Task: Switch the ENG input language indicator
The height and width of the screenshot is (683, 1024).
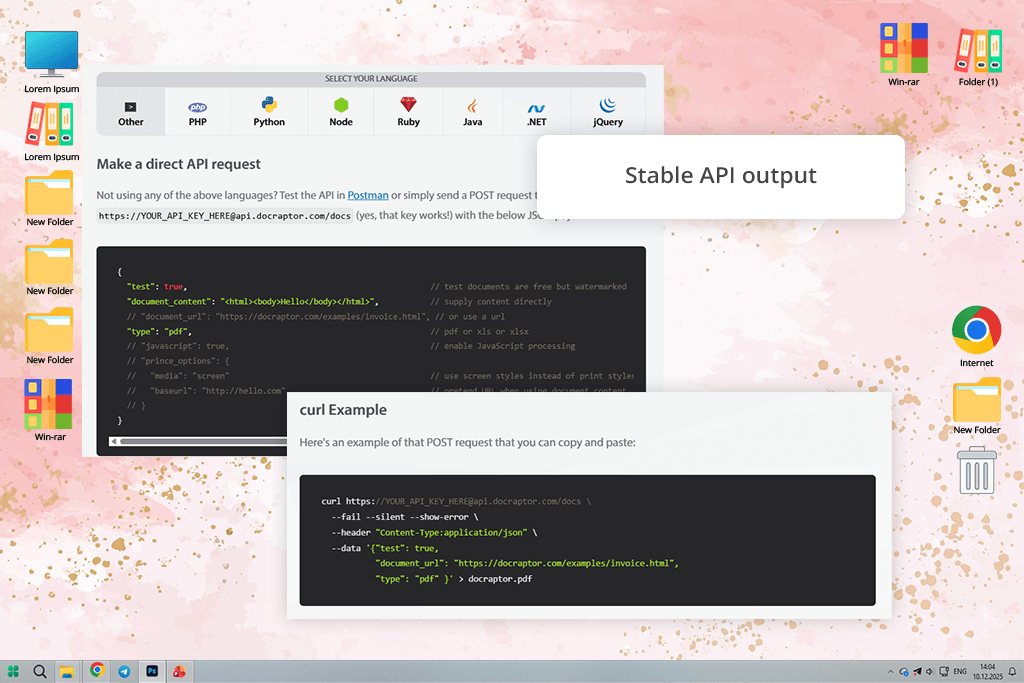Action: coord(960,671)
